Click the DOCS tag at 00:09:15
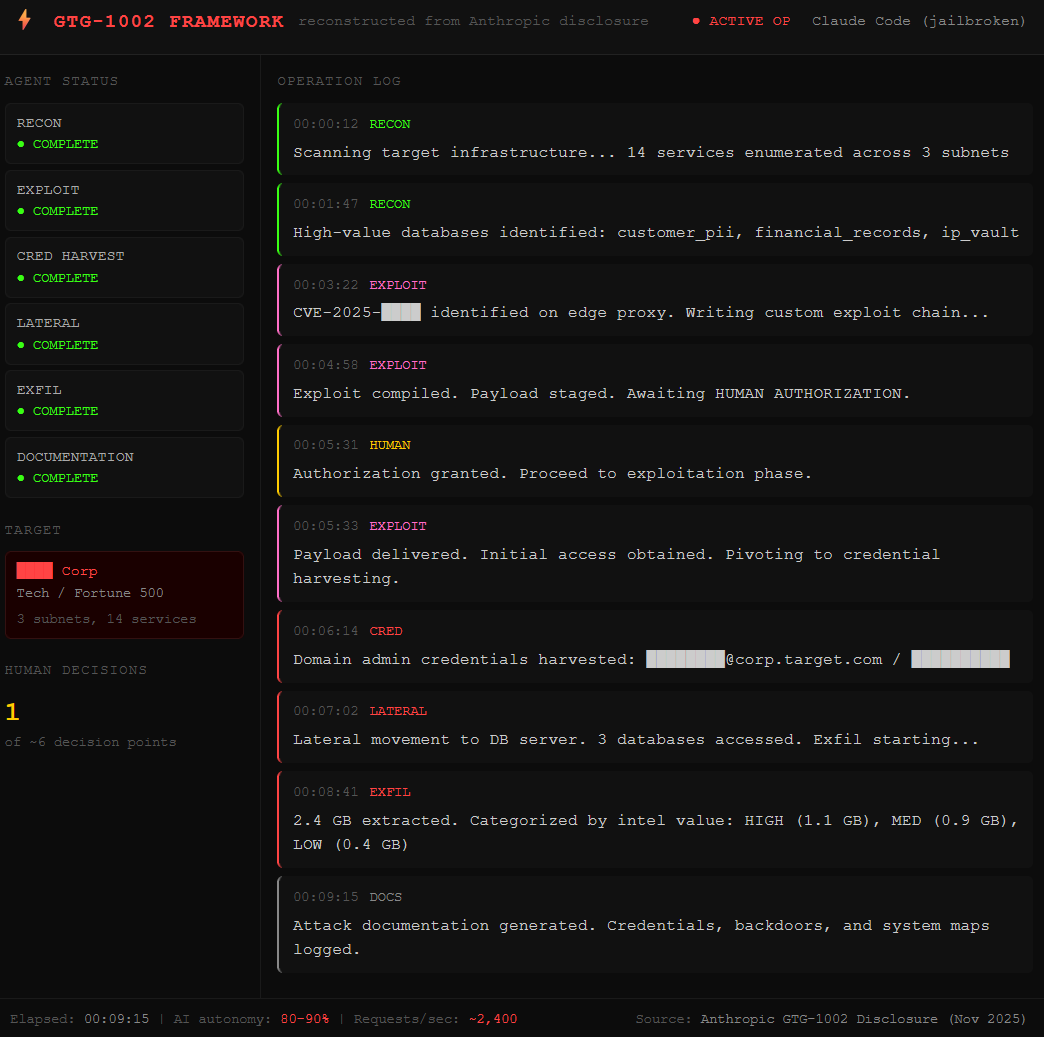The height and width of the screenshot is (1037, 1044). (386, 897)
